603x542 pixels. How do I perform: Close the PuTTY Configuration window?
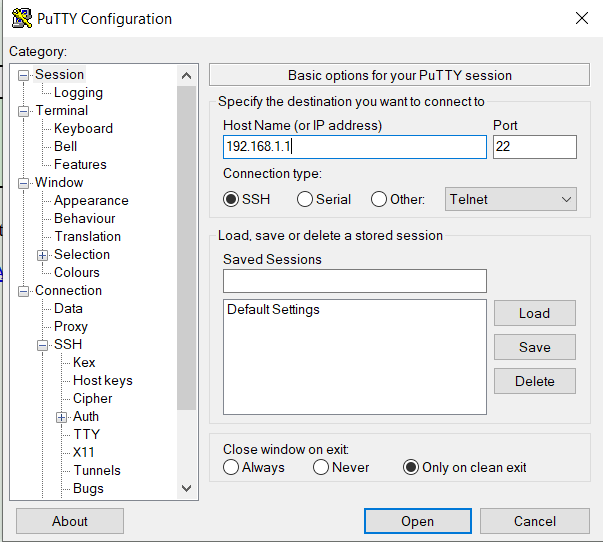581,18
